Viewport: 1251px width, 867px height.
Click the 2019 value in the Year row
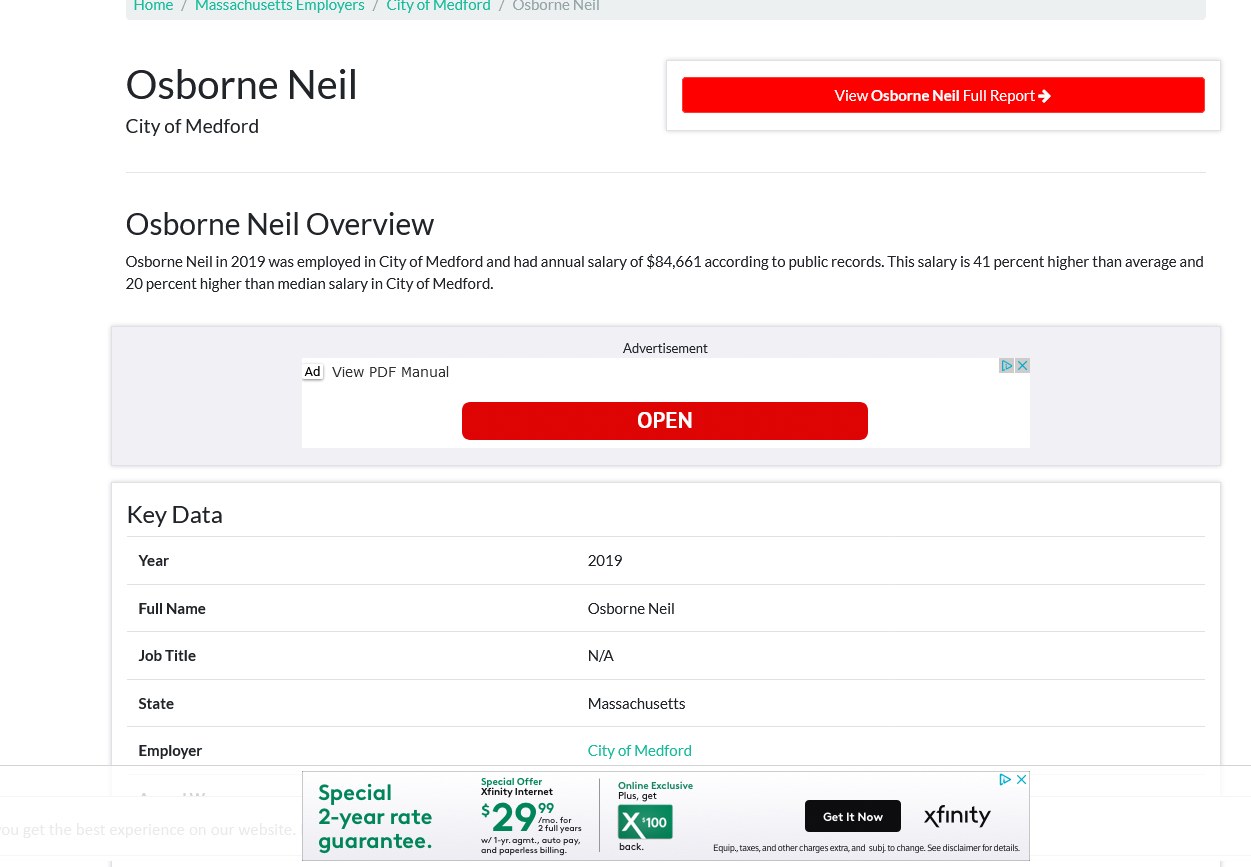604,560
